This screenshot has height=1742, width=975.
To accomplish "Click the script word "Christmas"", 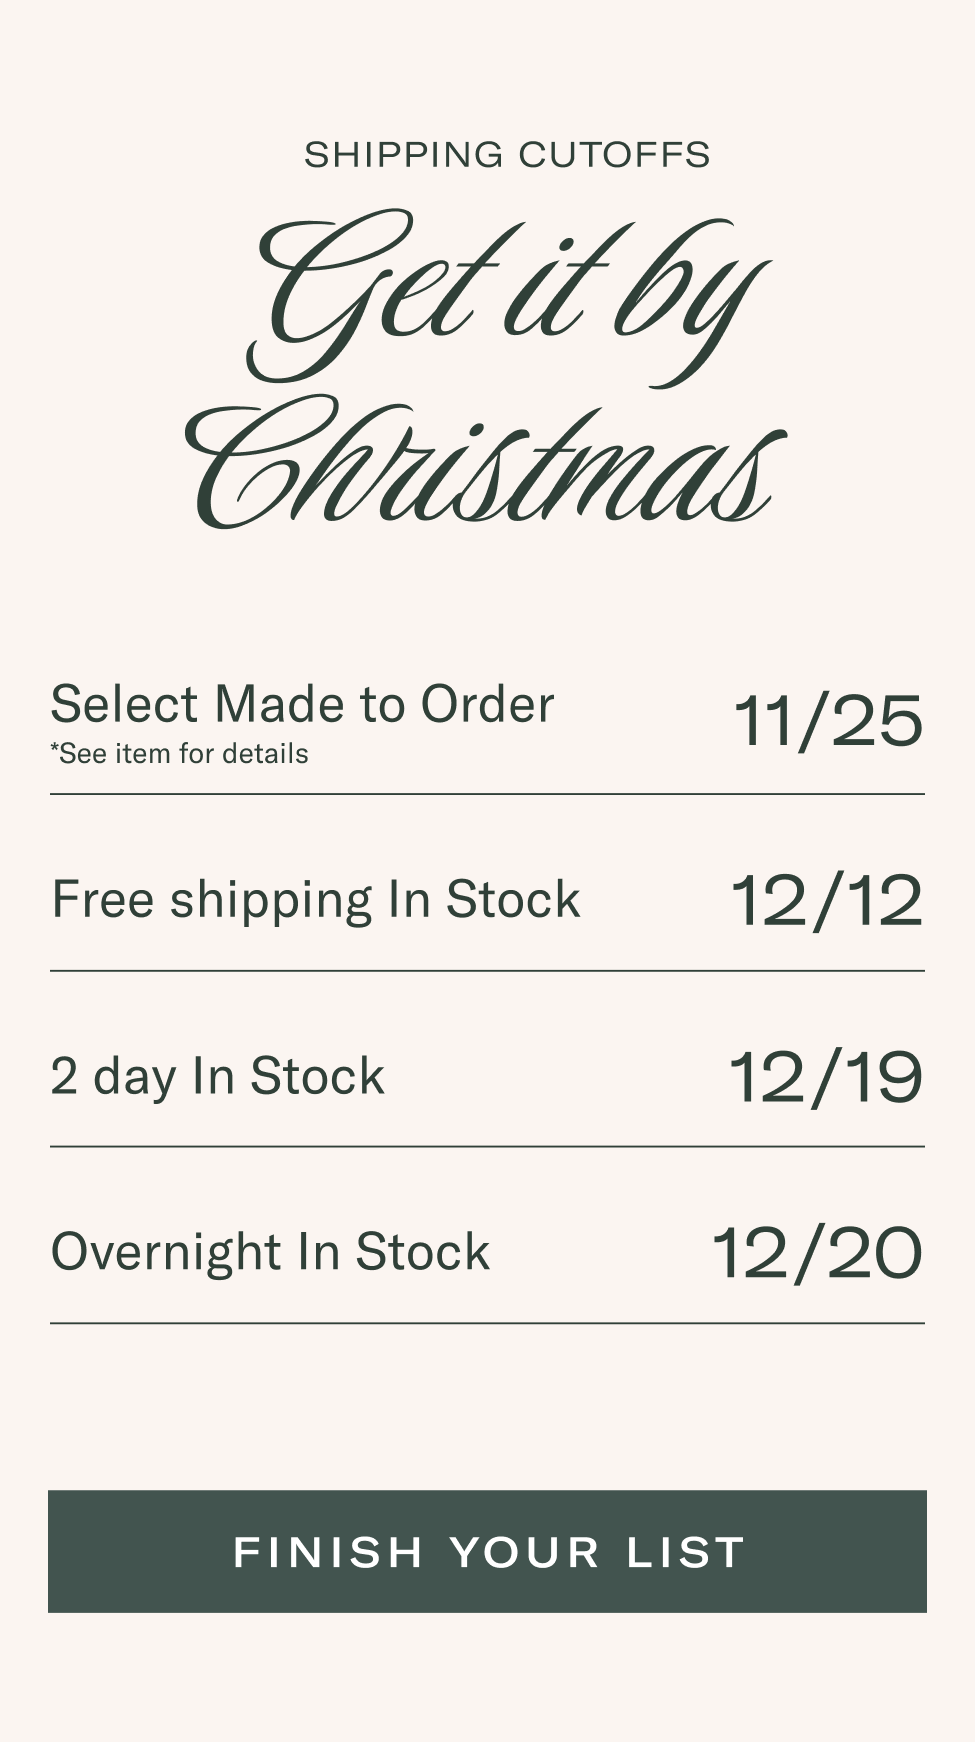I will (x=485, y=465).
